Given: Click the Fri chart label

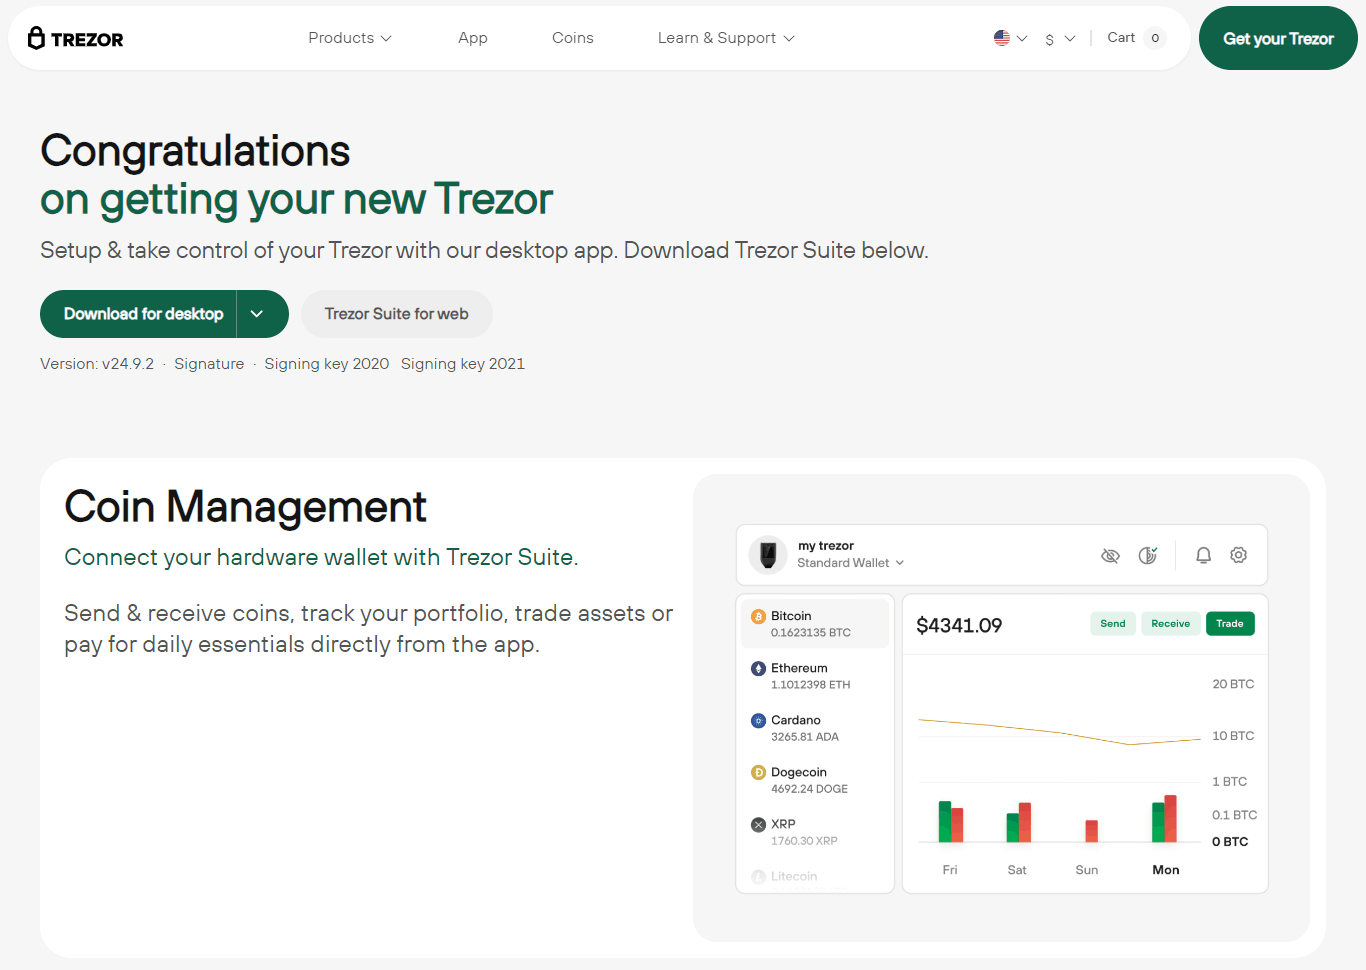Looking at the screenshot, I should [x=950, y=870].
